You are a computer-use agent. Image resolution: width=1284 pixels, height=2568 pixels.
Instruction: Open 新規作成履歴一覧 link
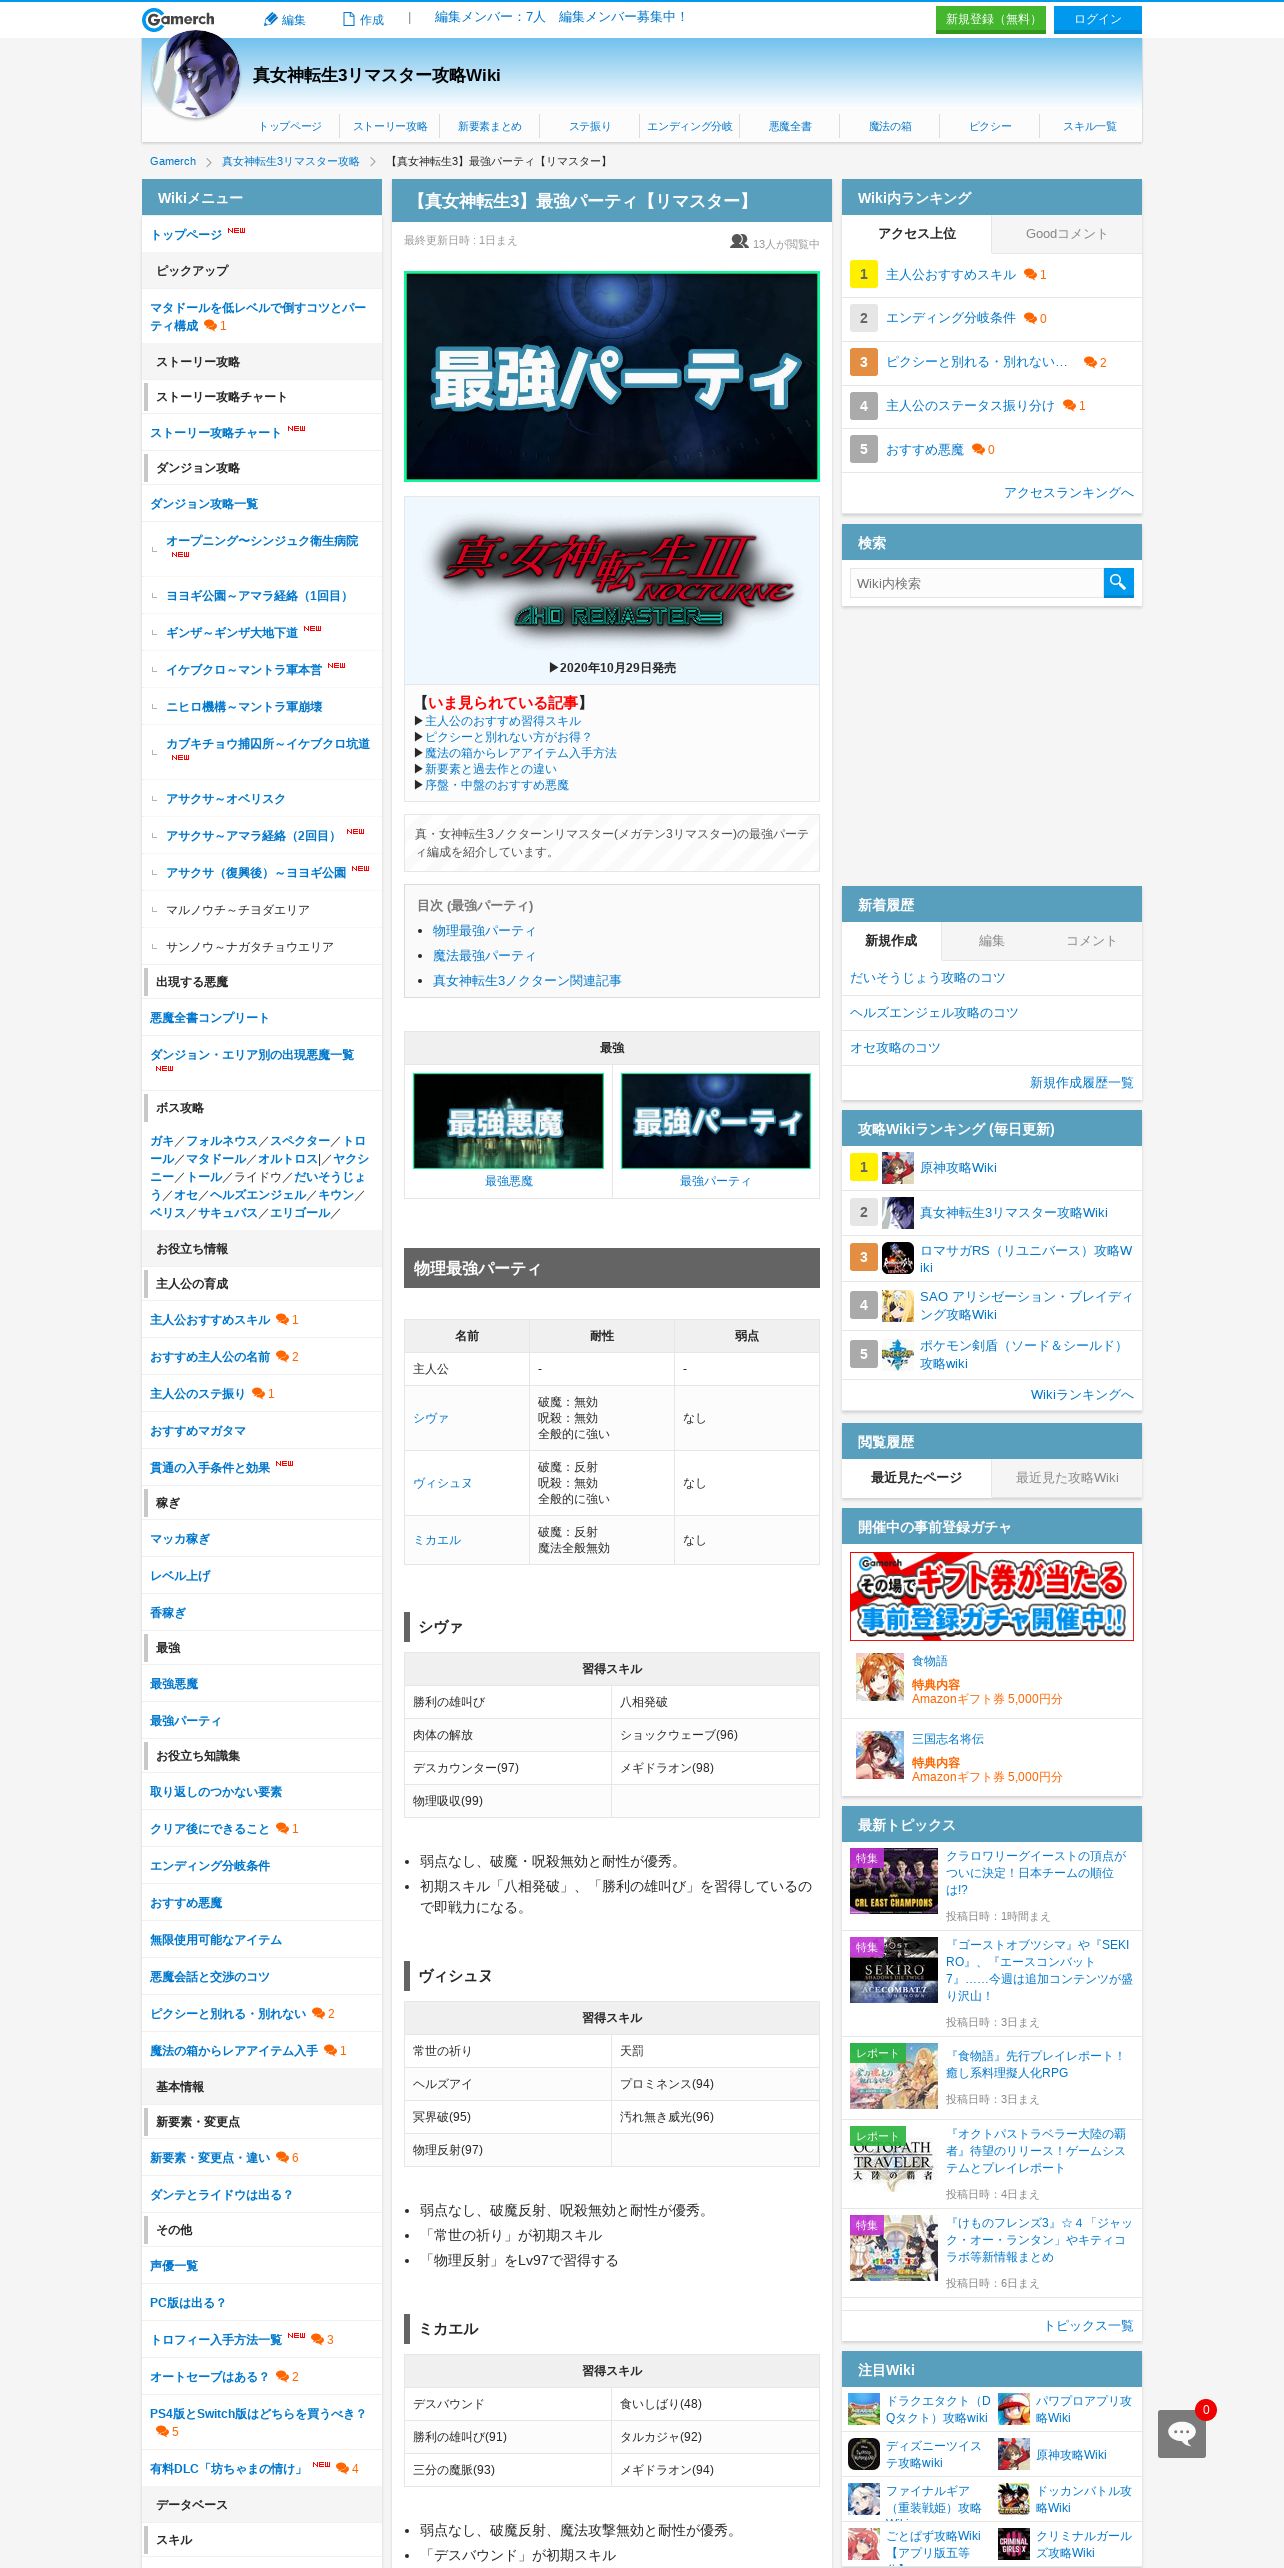click(x=1082, y=1083)
